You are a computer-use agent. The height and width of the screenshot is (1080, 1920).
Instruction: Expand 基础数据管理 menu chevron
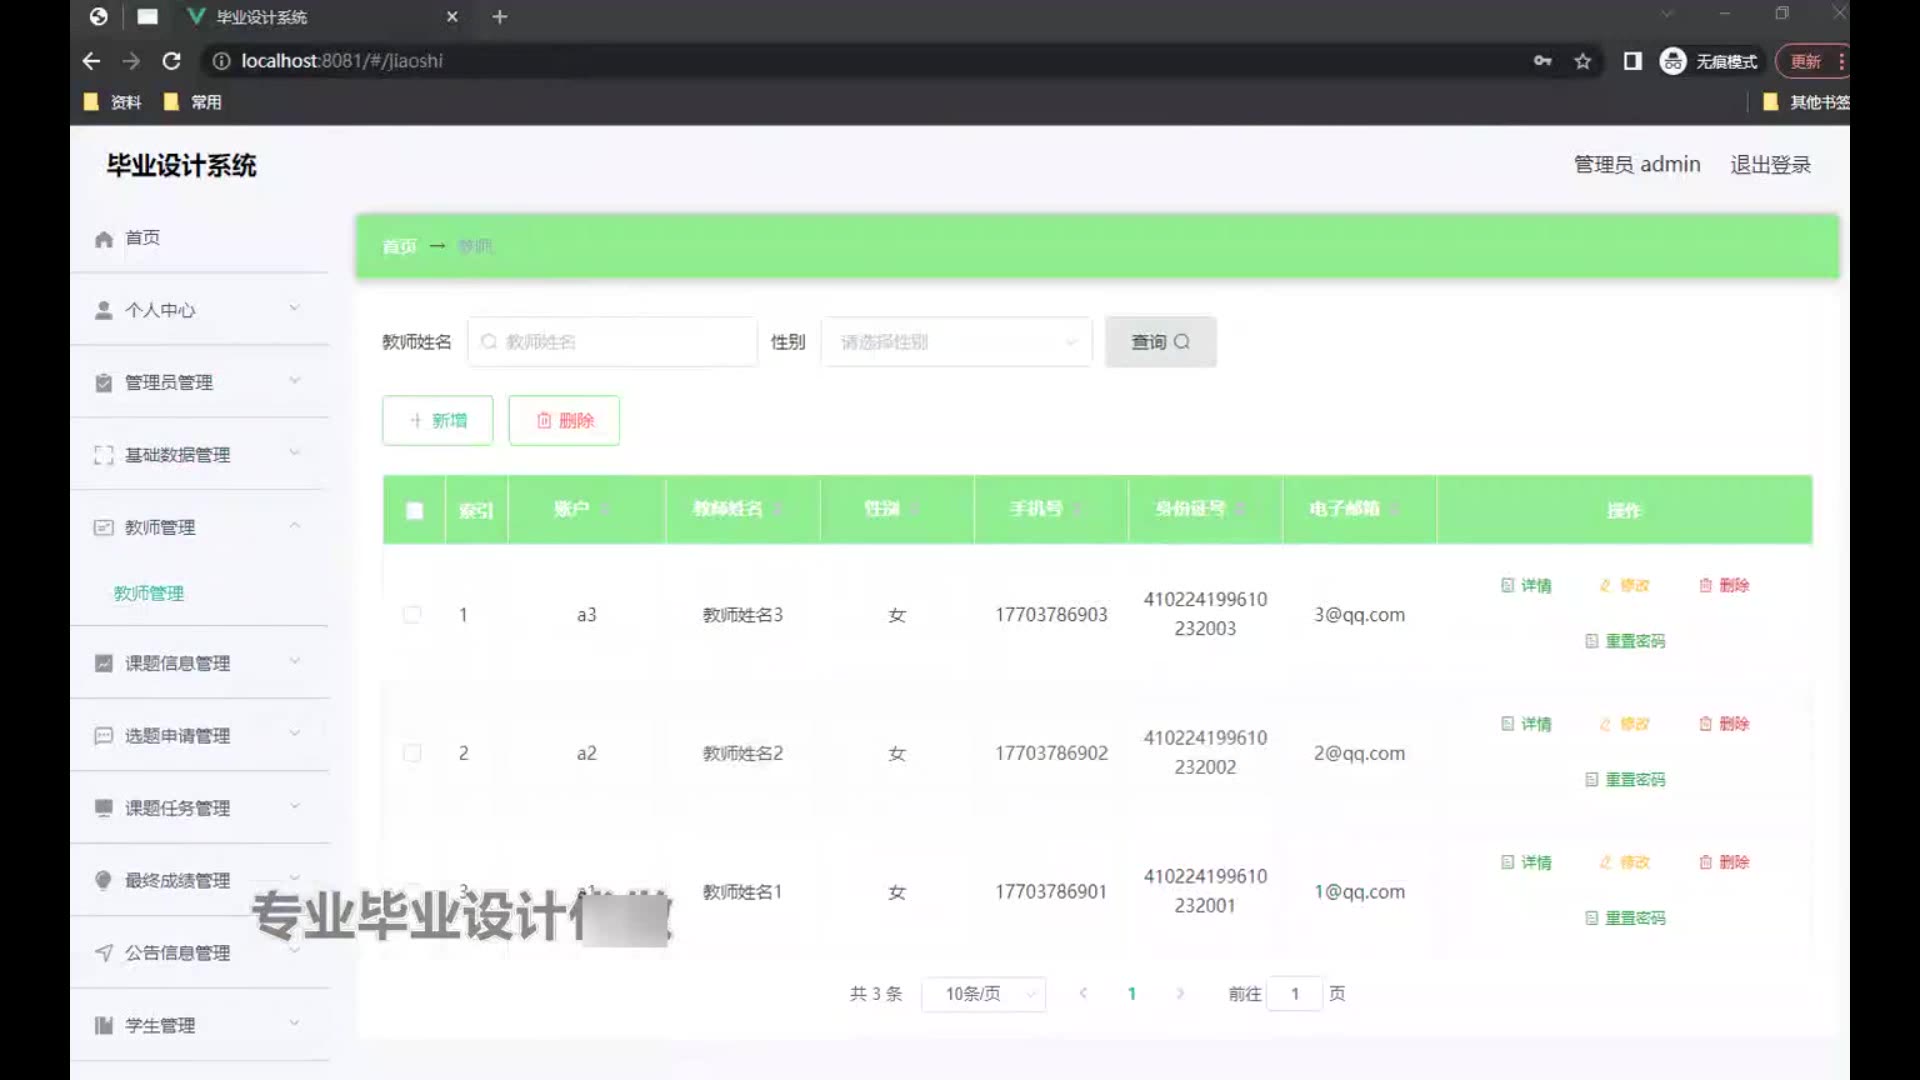point(294,452)
